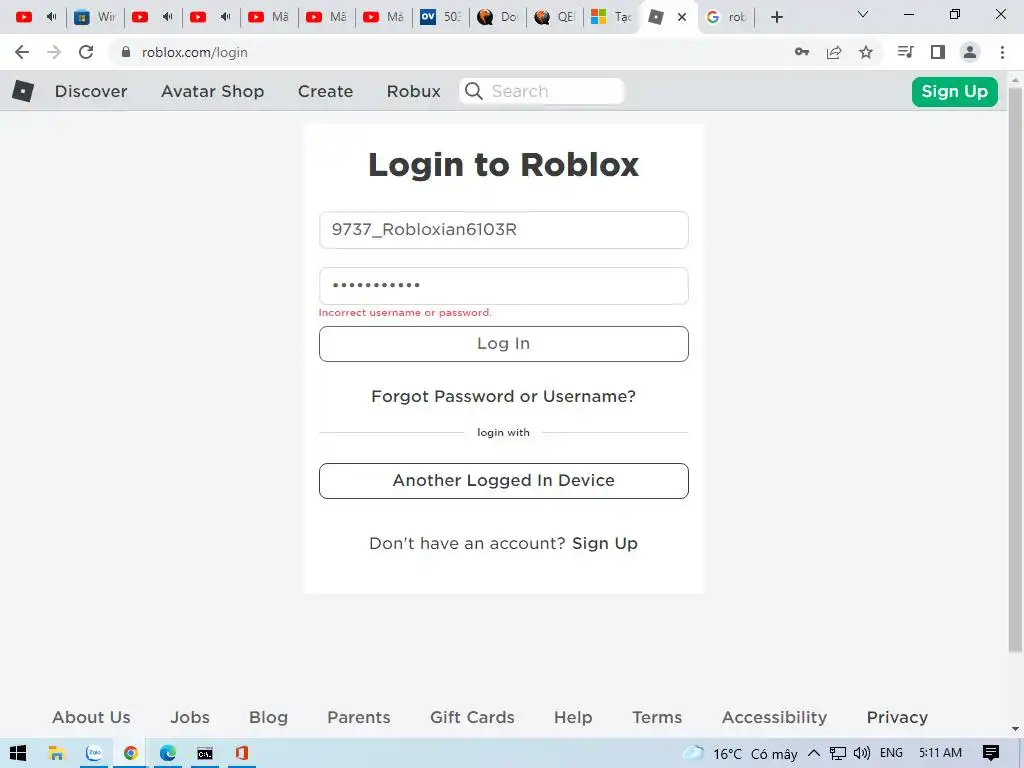The image size is (1024, 768).
Task: Select the password field
Action: (504, 285)
